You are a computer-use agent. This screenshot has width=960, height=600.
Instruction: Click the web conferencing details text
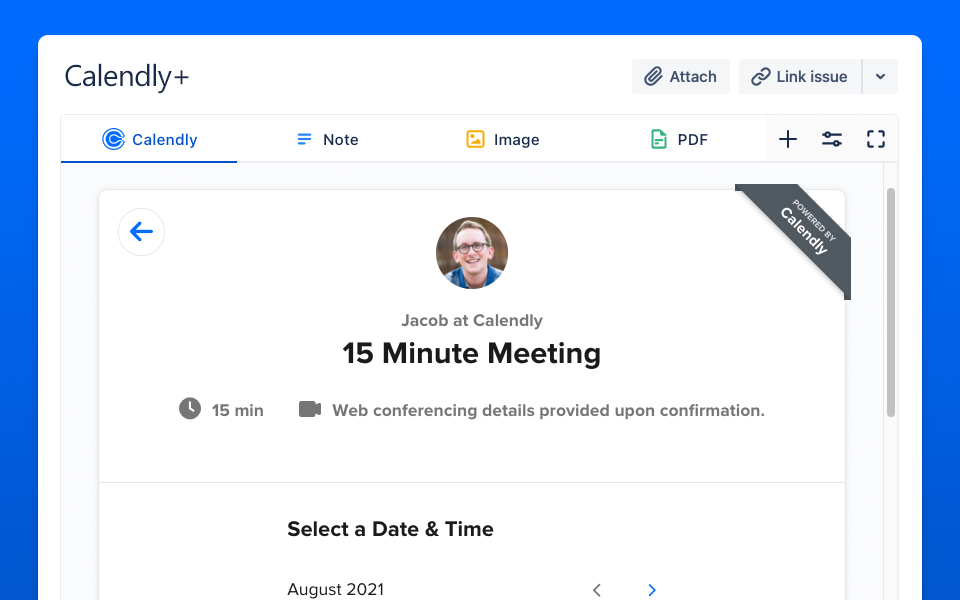(x=549, y=410)
